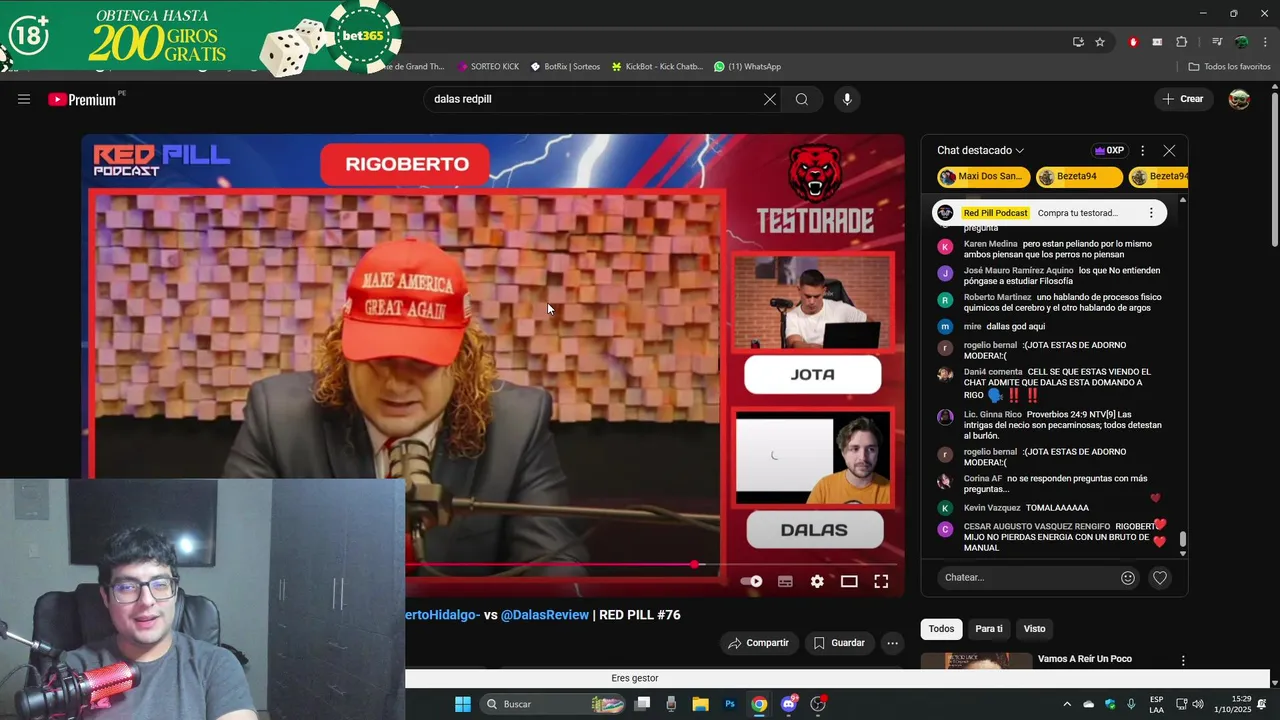Open the chat message from Kevin Vazquez TOMALAAAAAA
1280x720 pixels.
pos(1026,508)
